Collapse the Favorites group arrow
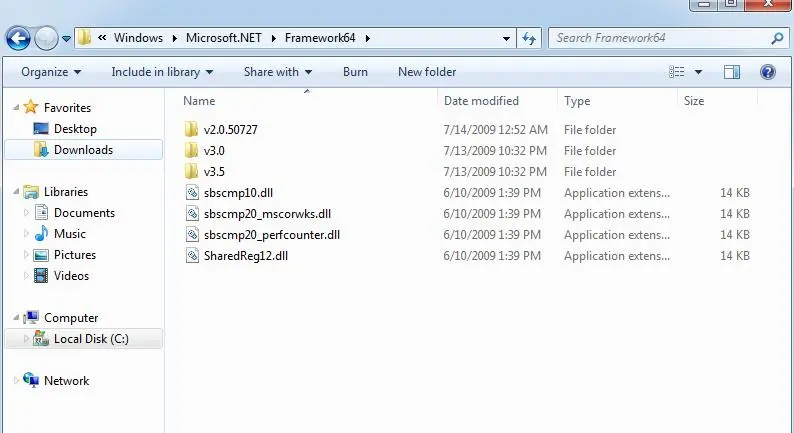This screenshot has height=433, width=794. (x=16, y=107)
